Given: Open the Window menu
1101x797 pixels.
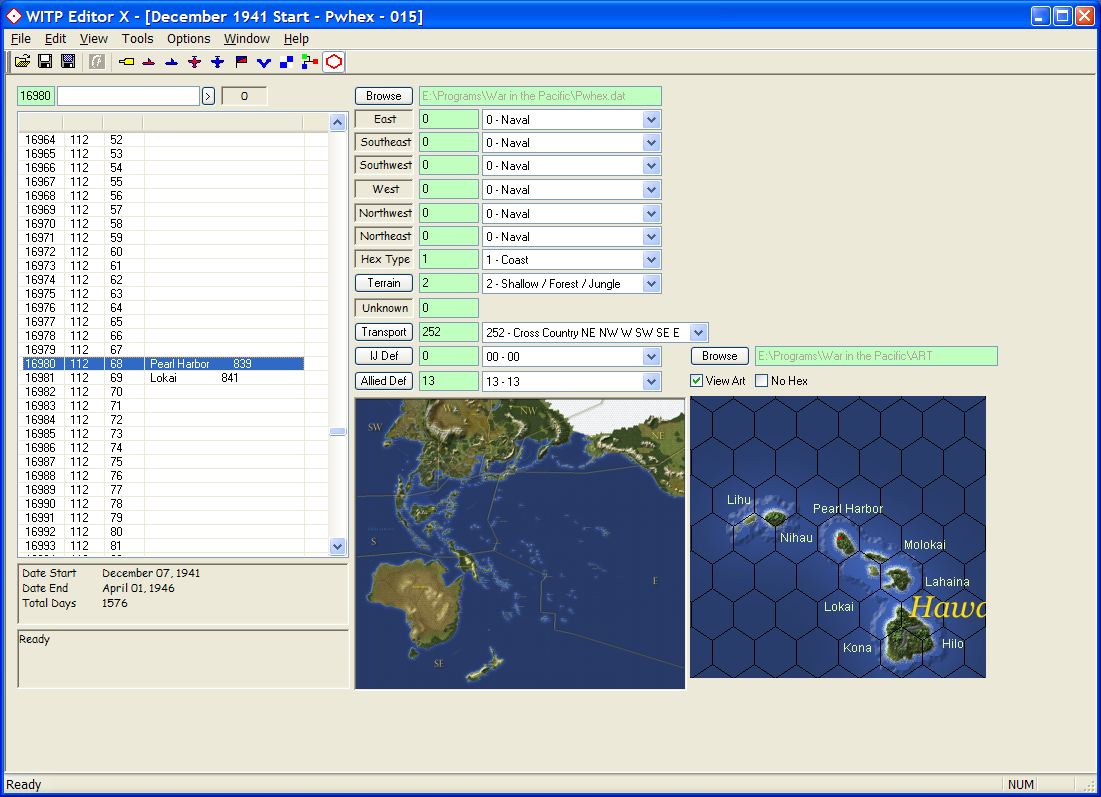Looking at the screenshot, I should coord(246,39).
